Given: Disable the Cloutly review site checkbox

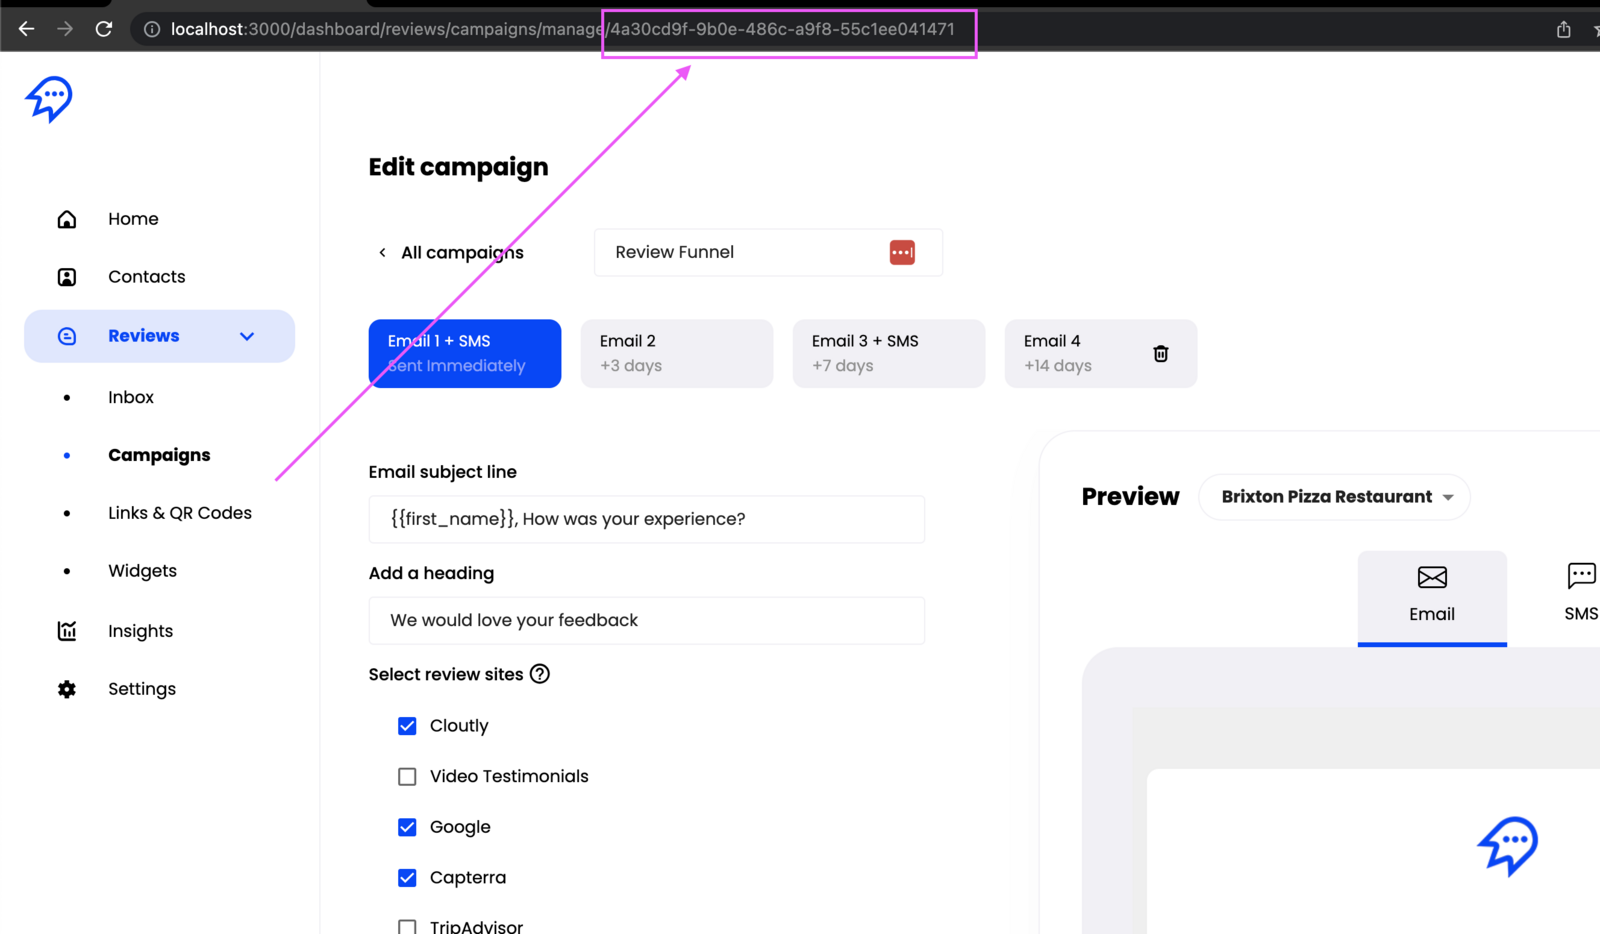Looking at the screenshot, I should pyautogui.click(x=407, y=726).
